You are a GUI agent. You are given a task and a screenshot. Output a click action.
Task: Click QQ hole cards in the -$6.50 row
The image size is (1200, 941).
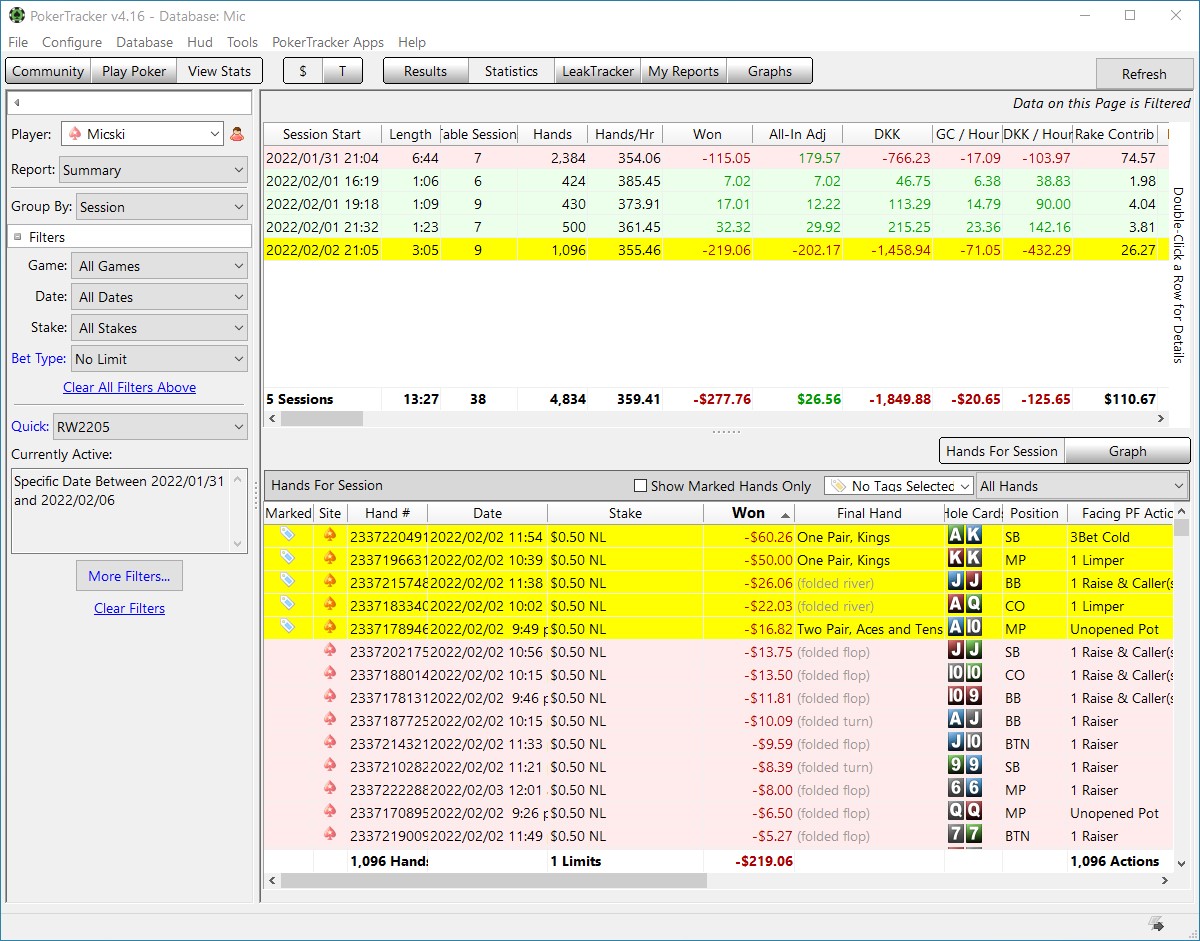tap(965, 811)
